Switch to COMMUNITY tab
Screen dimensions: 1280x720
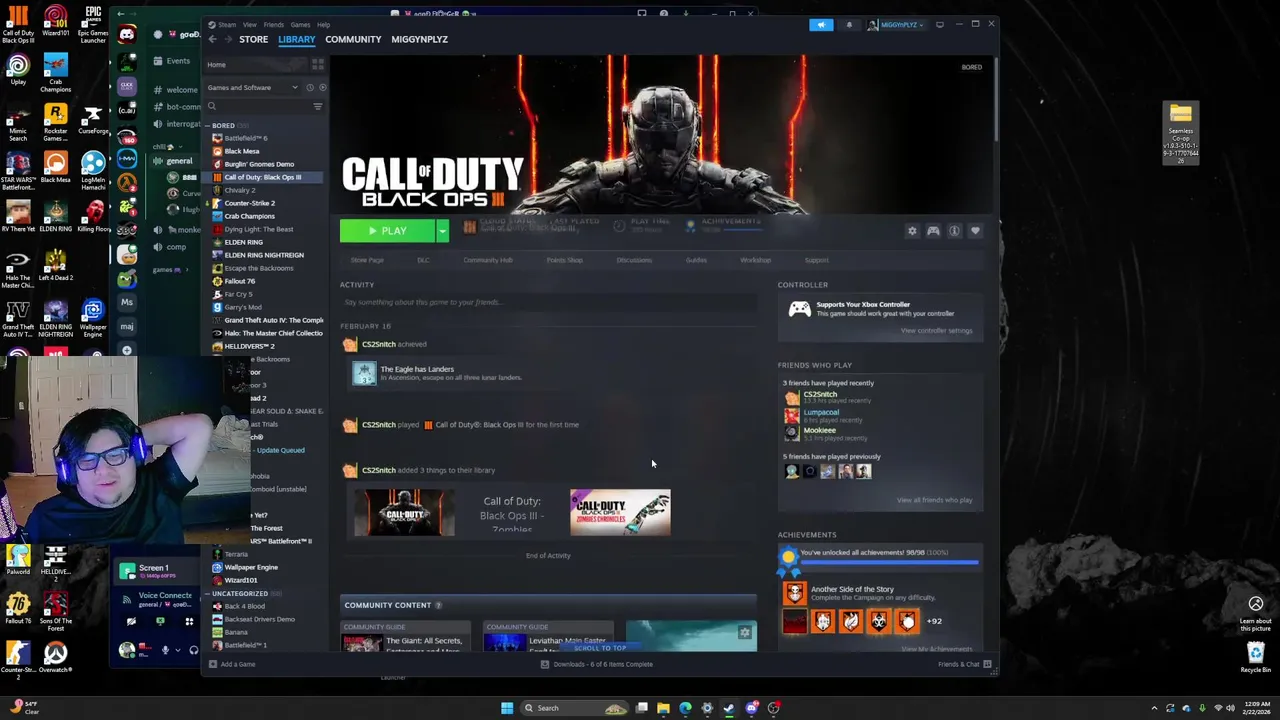tap(353, 39)
